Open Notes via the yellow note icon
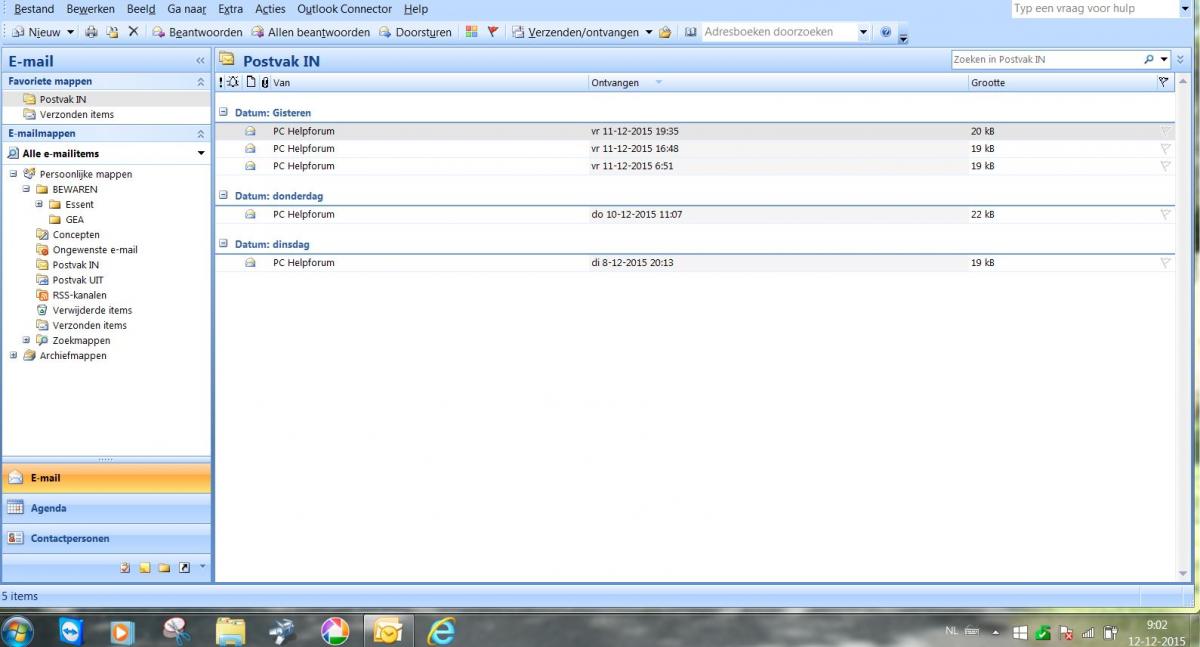This screenshot has width=1200, height=647. click(145, 568)
